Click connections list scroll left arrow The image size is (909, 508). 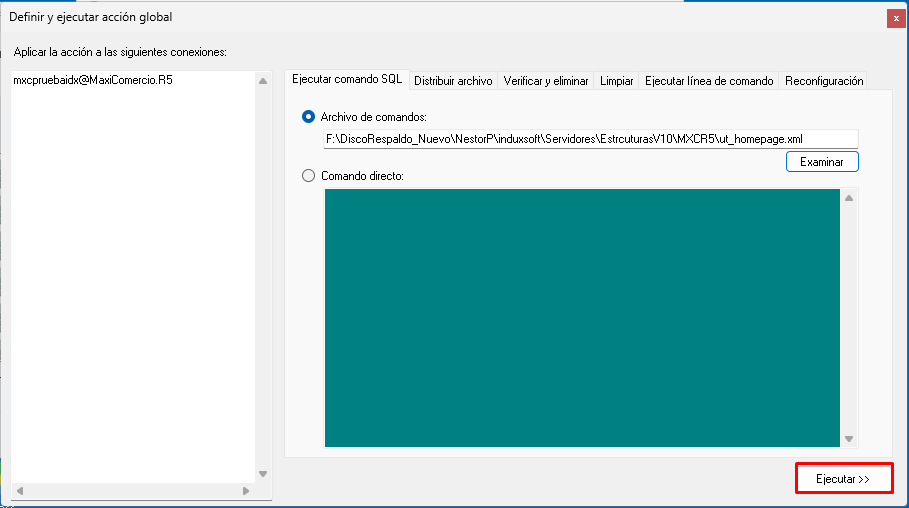[19, 491]
